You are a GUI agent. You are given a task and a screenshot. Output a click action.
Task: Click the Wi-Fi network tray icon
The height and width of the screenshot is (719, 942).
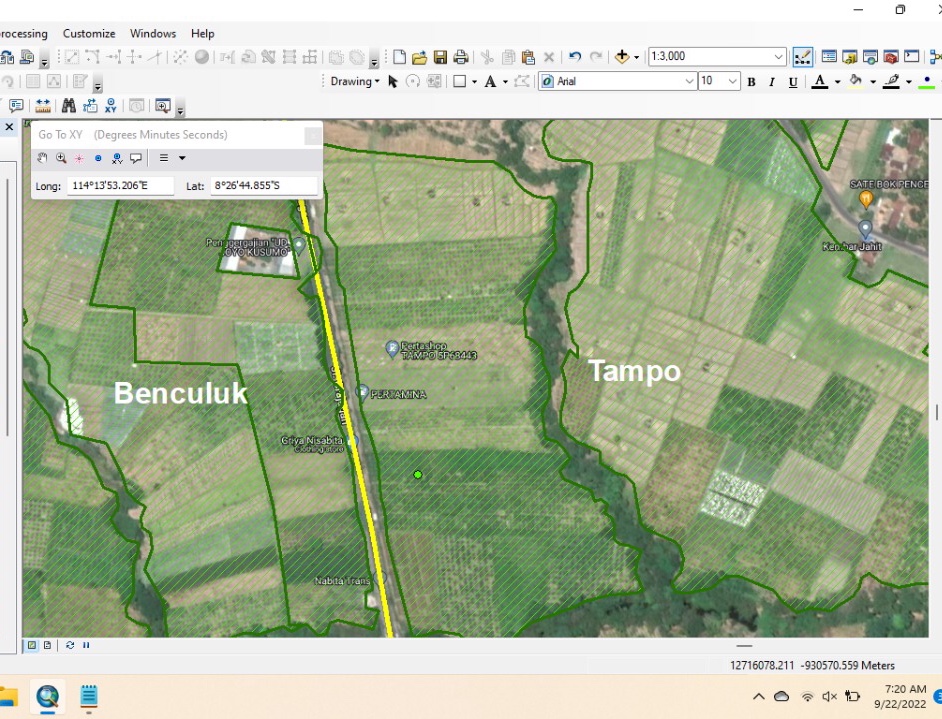coord(807,697)
